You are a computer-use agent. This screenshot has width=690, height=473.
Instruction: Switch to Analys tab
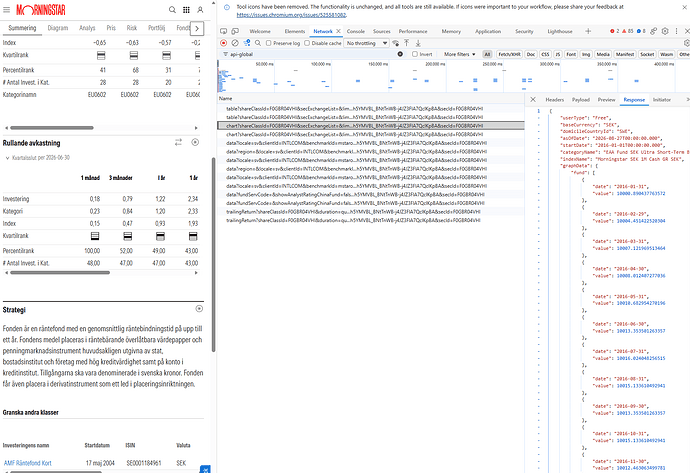pos(87,28)
